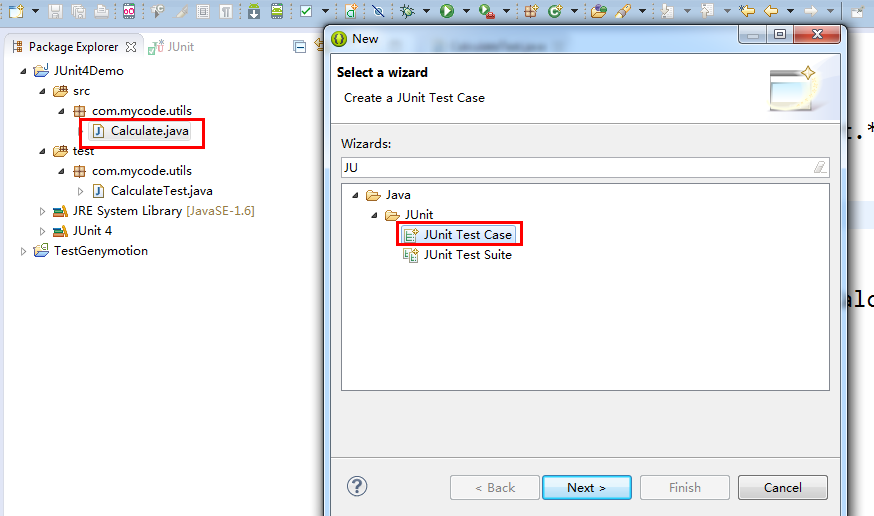Click the Debug bug icon
Viewport: 874px width, 516px height.
[407, 11]
